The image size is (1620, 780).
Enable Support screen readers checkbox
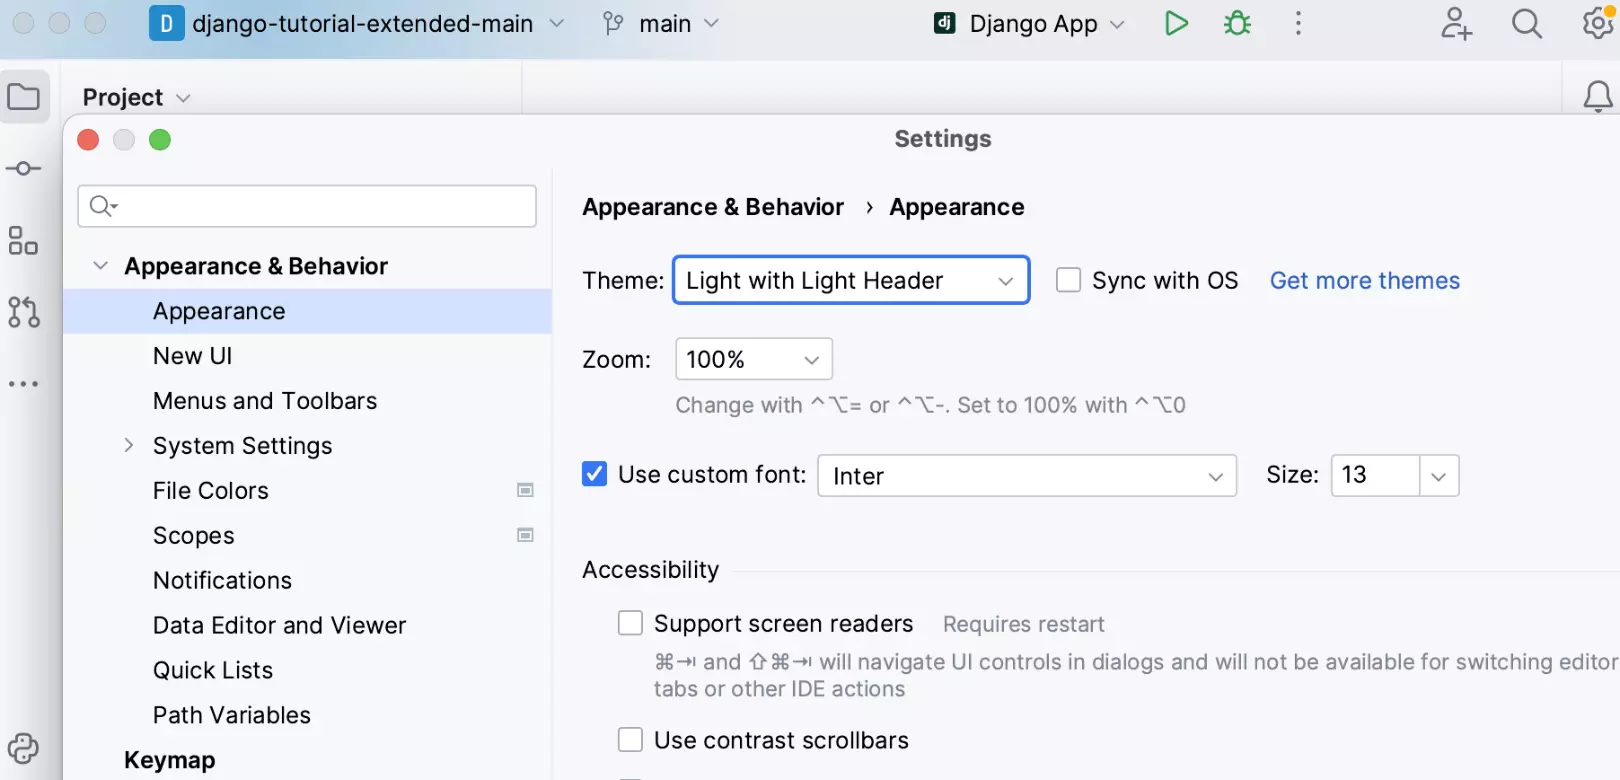[x=630, y=623]
